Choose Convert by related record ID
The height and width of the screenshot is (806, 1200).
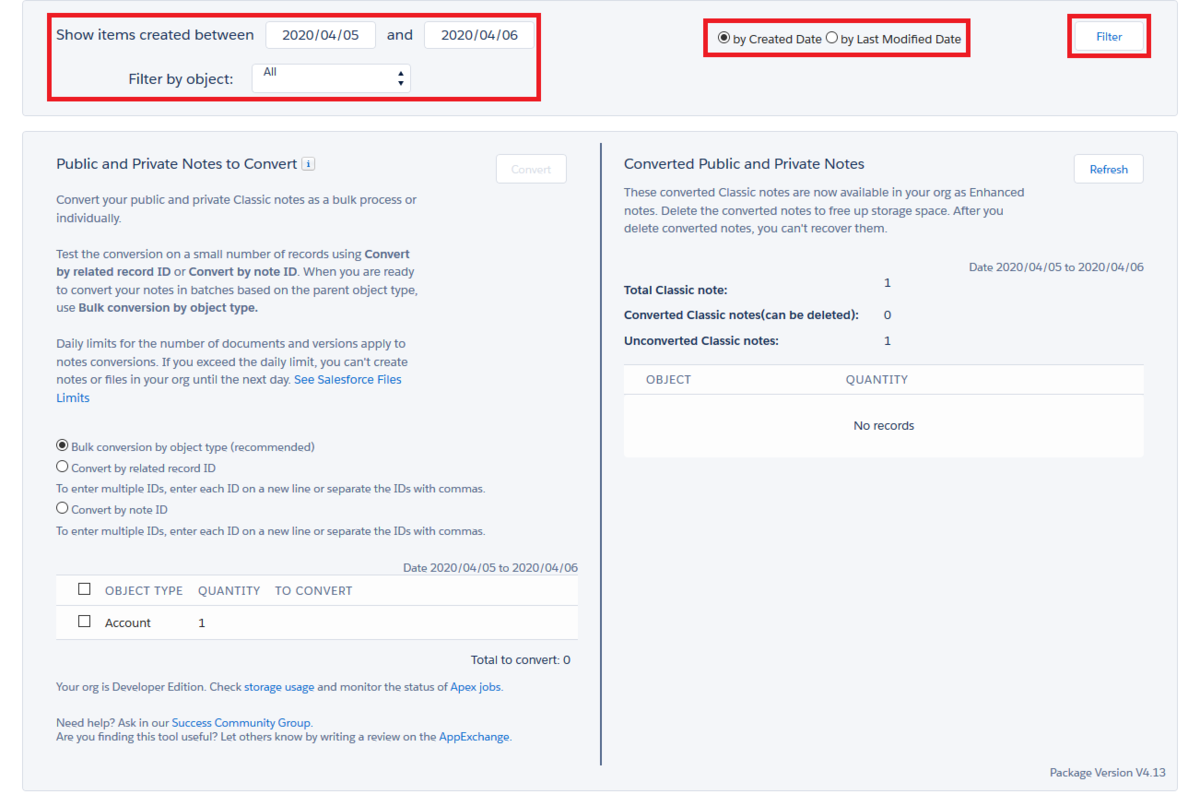pos(62,466)
